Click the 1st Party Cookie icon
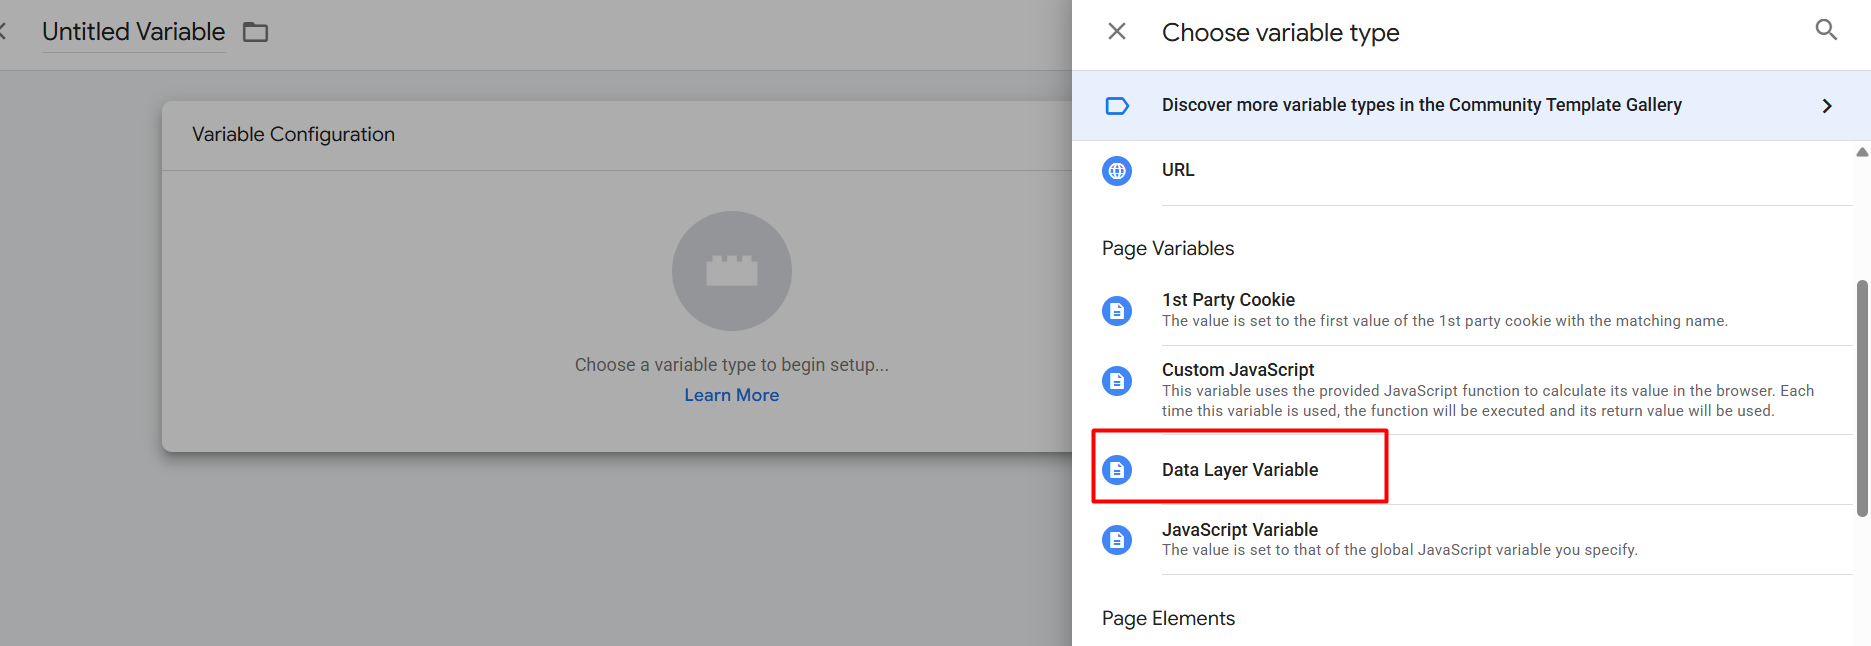The image size is (1871, 646). pos(1117,311)
